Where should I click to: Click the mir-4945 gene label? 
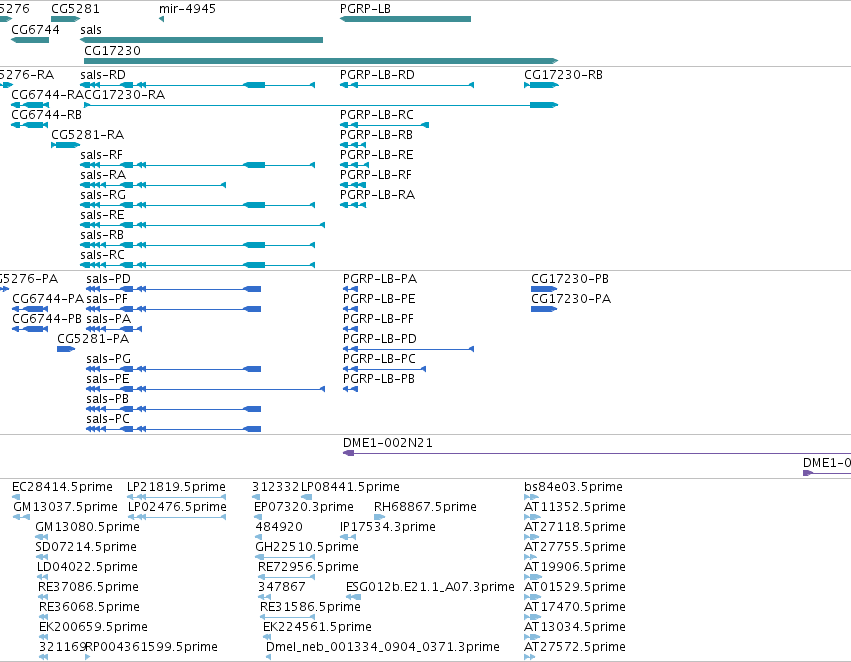[x=187, y=9]
